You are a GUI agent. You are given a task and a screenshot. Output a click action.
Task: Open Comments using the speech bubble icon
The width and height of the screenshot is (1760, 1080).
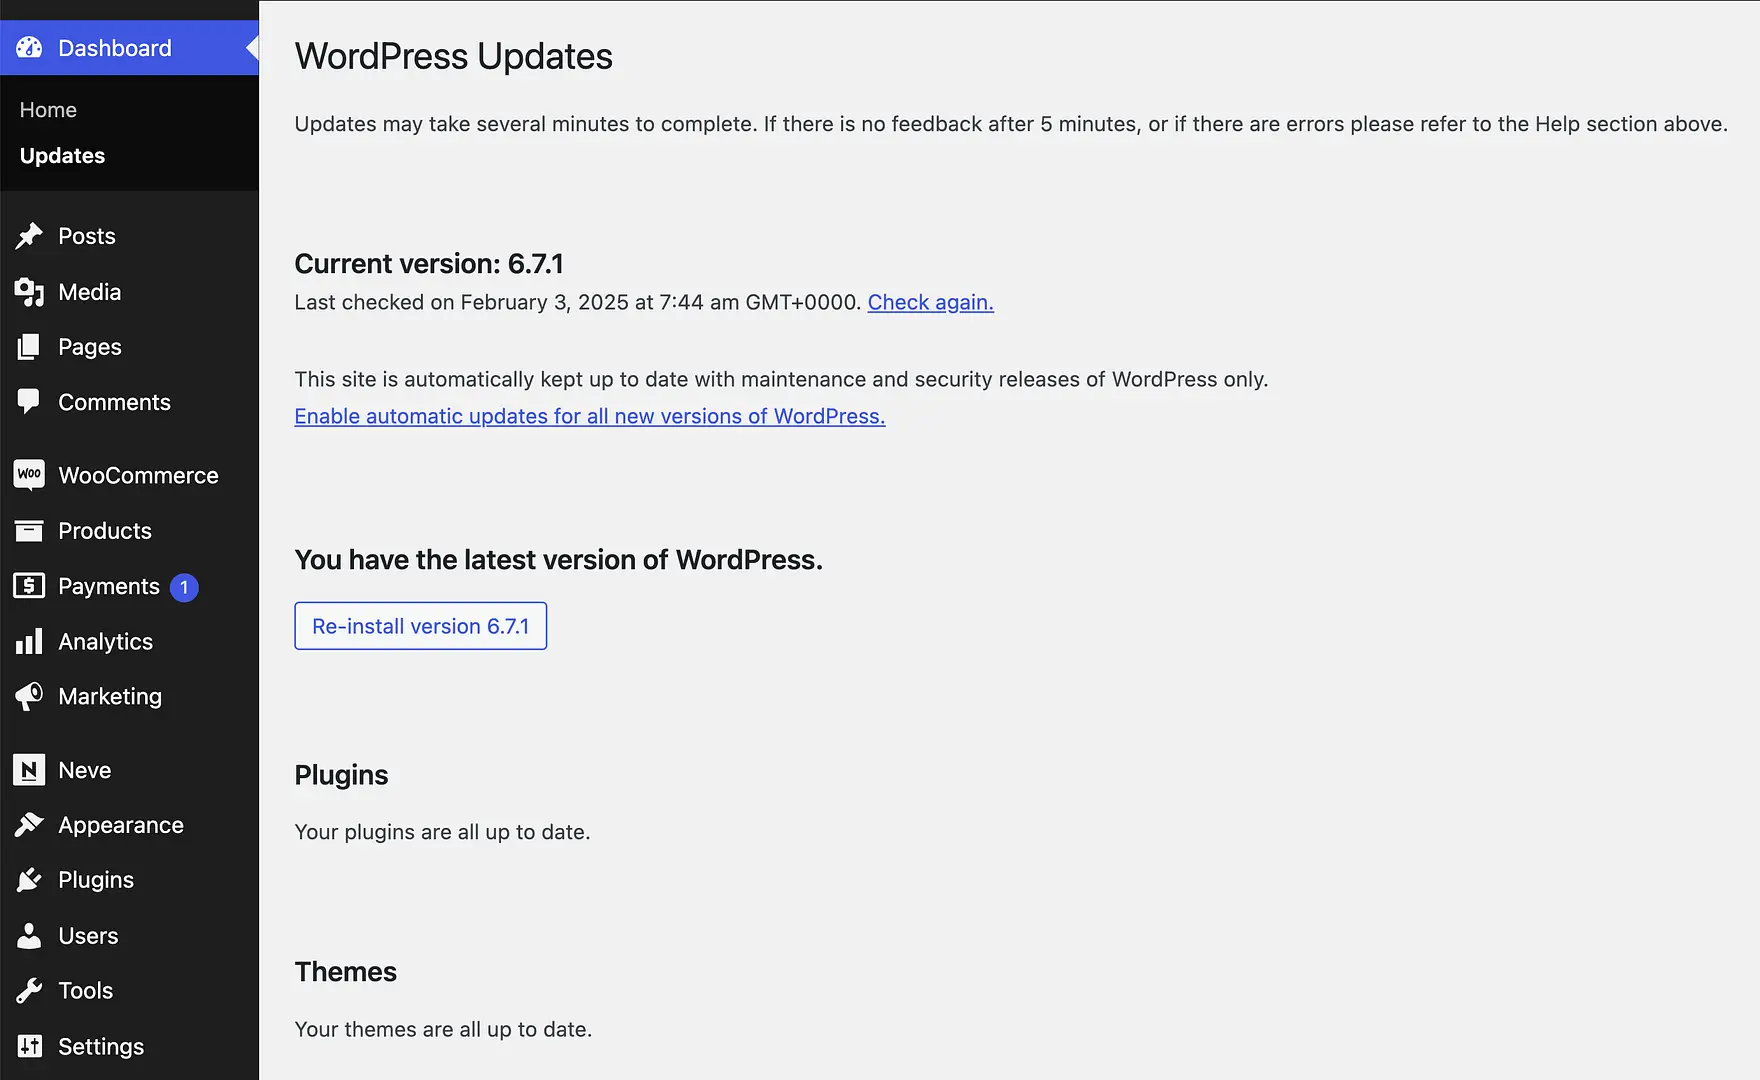[x=29, y=402]
